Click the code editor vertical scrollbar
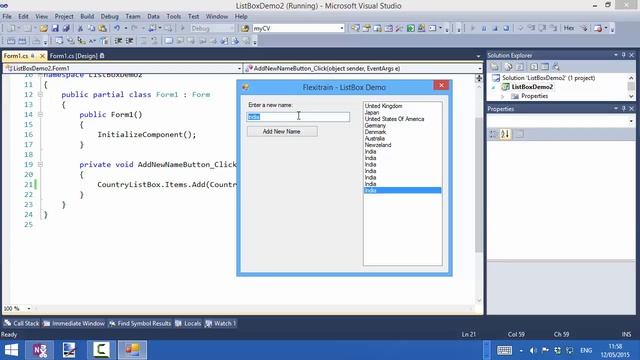Image resolution: width=640 pixels, height=360 pixels. pyautogui.click(x=479, y=186)
